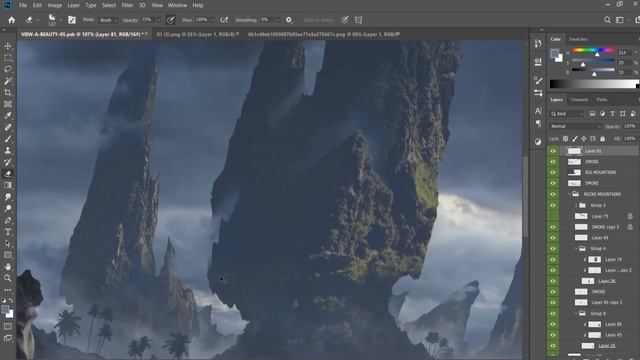The height and width of the screenshot is (360, 640).
Task: Open the History panel icon
Action: point(538,43)
